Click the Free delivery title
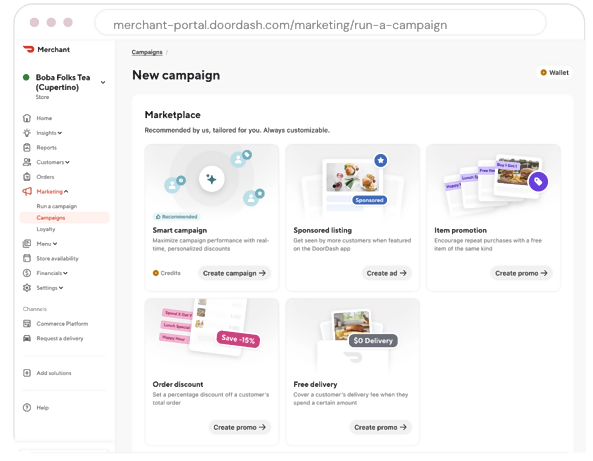The height and width of the screenshot is (461, 593). click(315, 384)
